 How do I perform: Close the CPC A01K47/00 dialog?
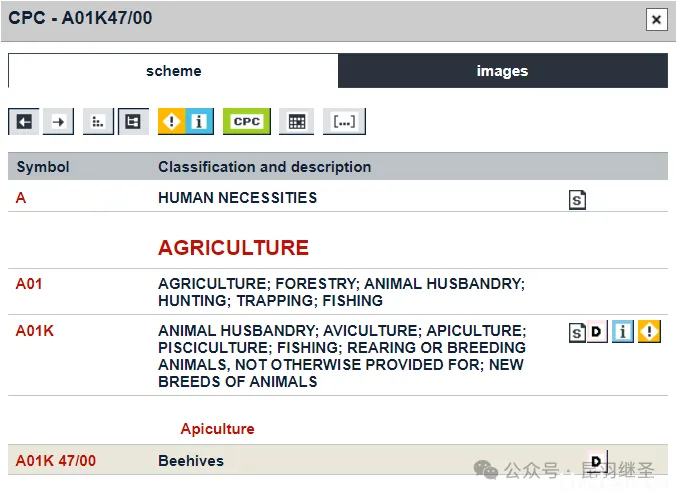pyautogui.click(x=656, y=19)
